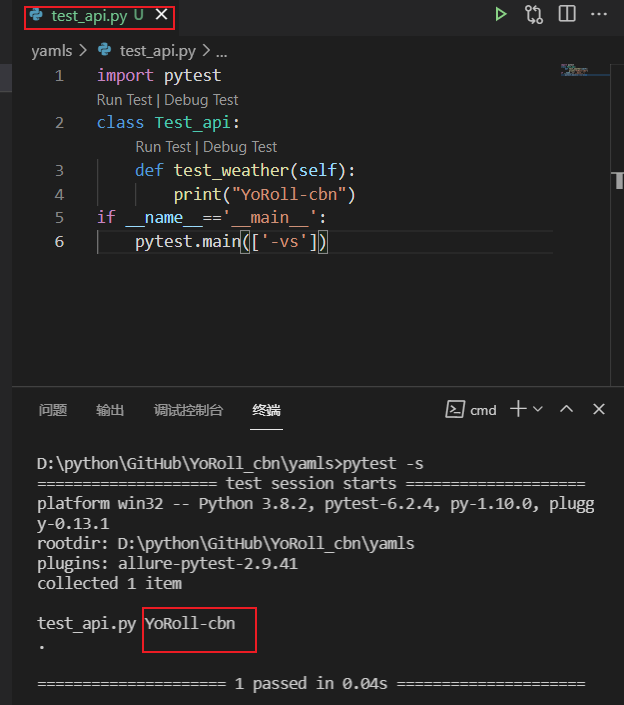This screenshot has width=624, height=705.
Task: Maximize the panel with the up chevron
Action: tap(566, 409)
